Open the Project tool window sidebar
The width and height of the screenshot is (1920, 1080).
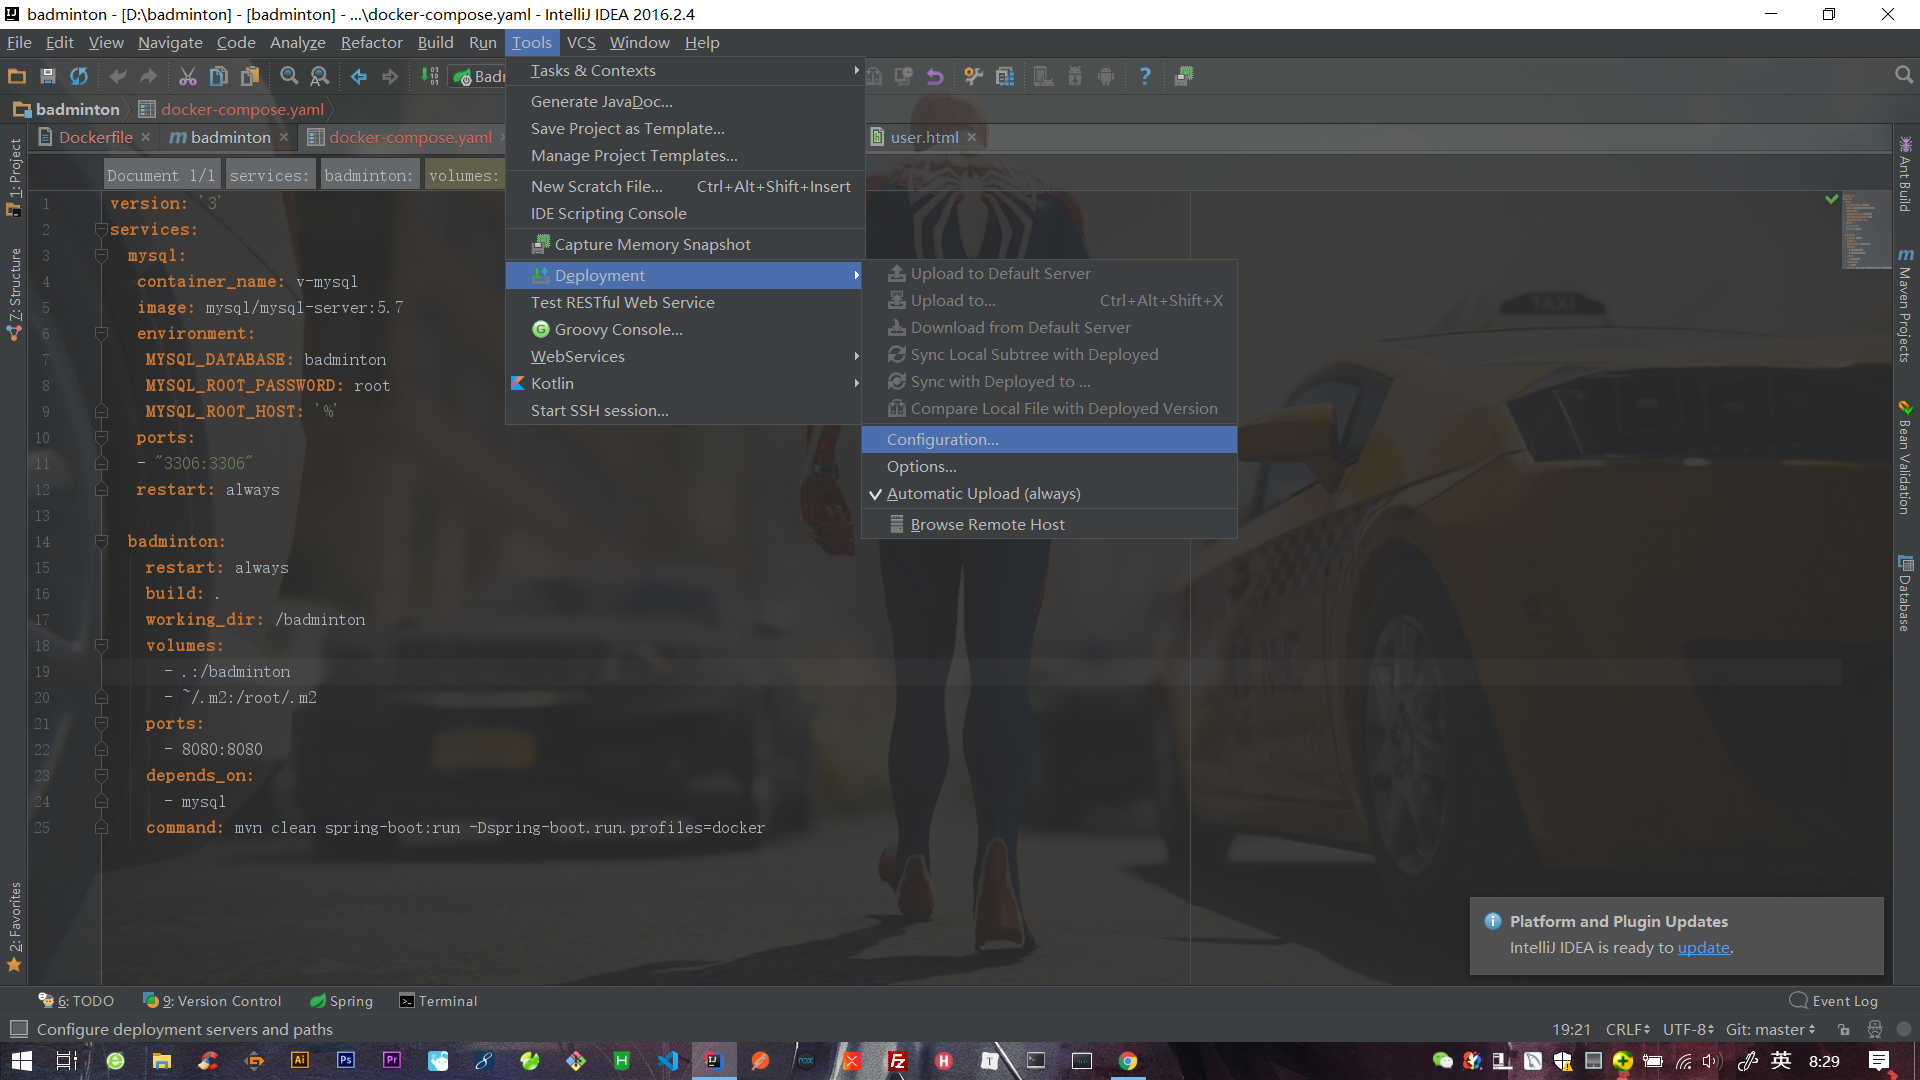point(14,177)
